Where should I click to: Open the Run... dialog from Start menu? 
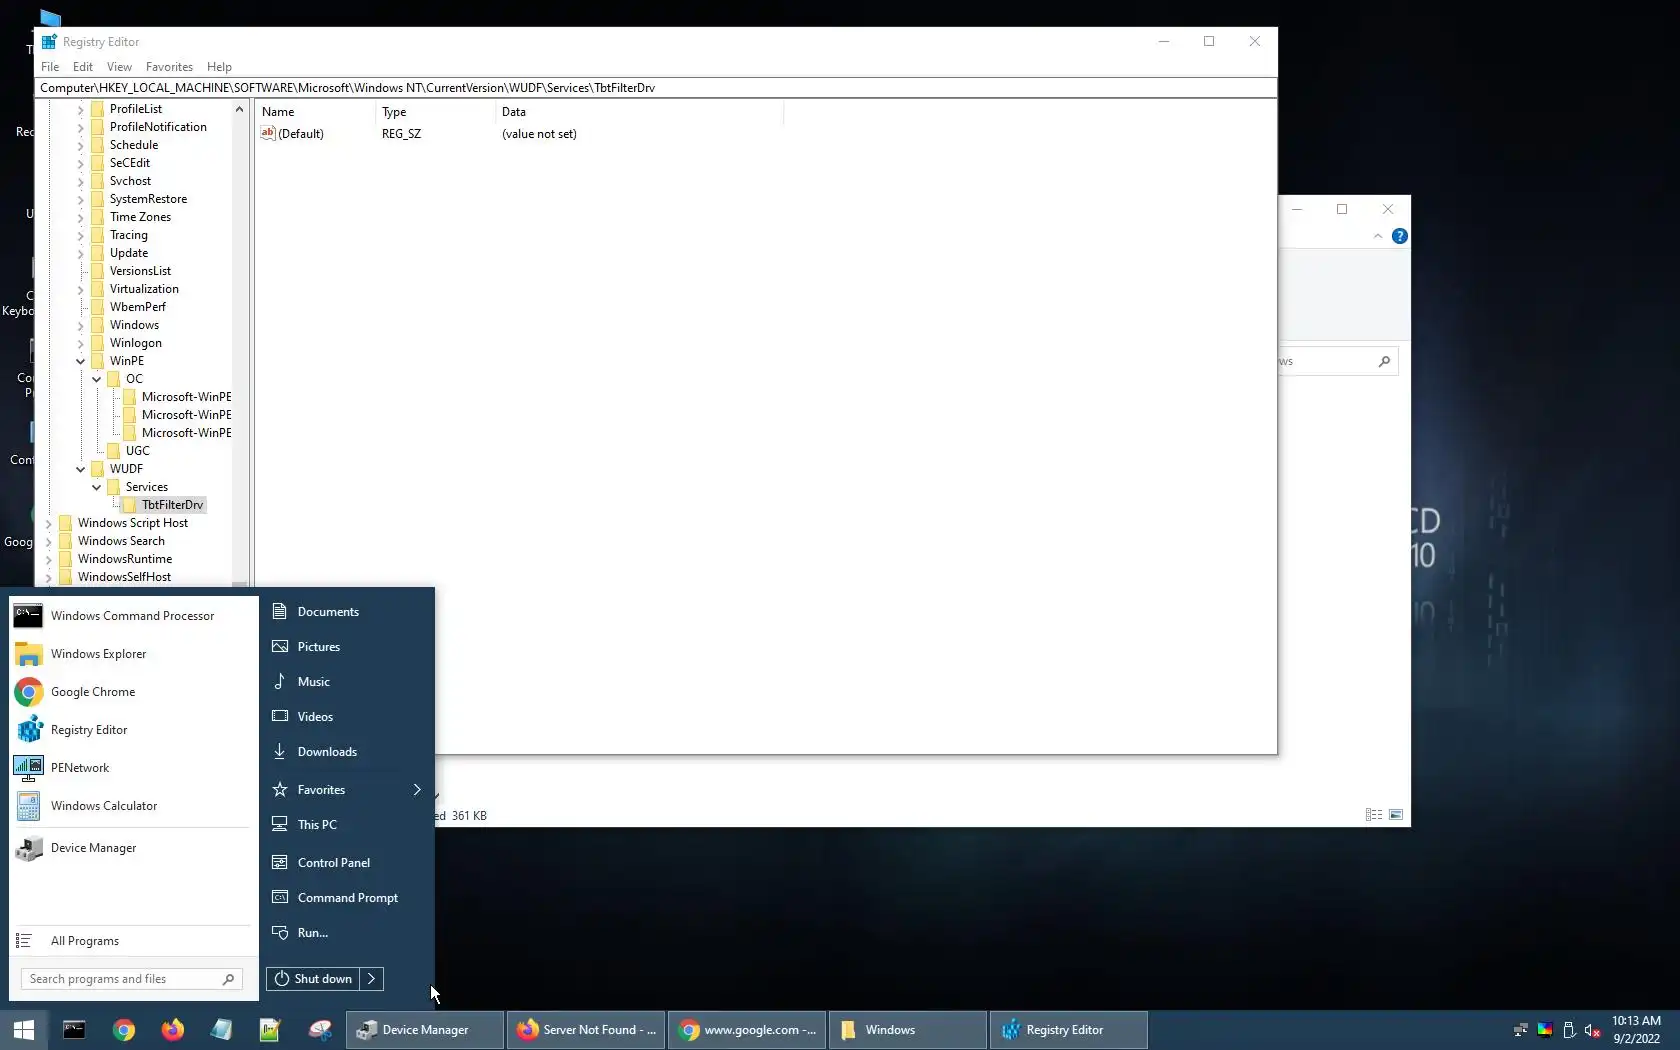(348, 933)
